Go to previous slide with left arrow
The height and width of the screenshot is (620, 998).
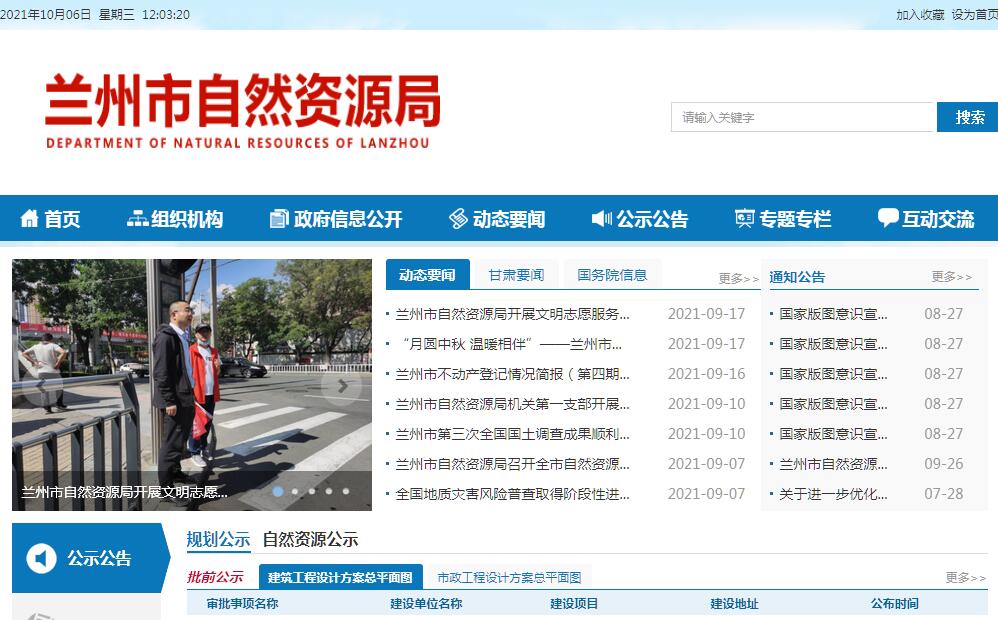point(42,386)
